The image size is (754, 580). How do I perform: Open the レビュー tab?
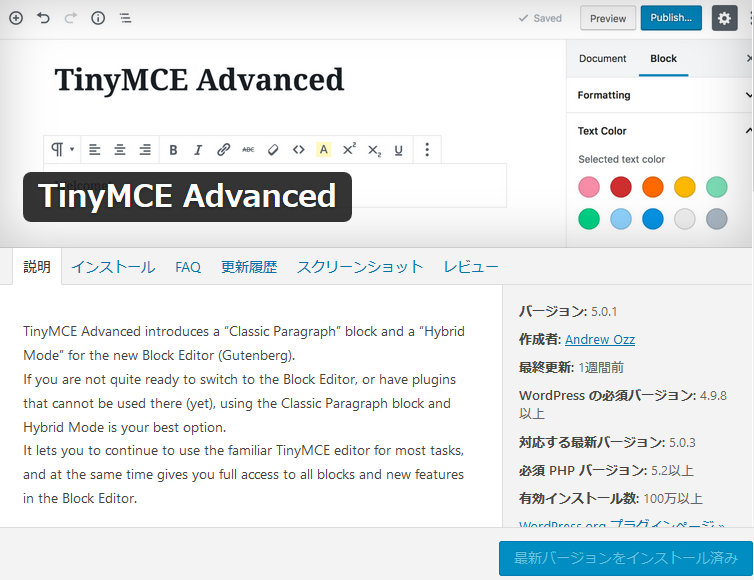(471, 267)
